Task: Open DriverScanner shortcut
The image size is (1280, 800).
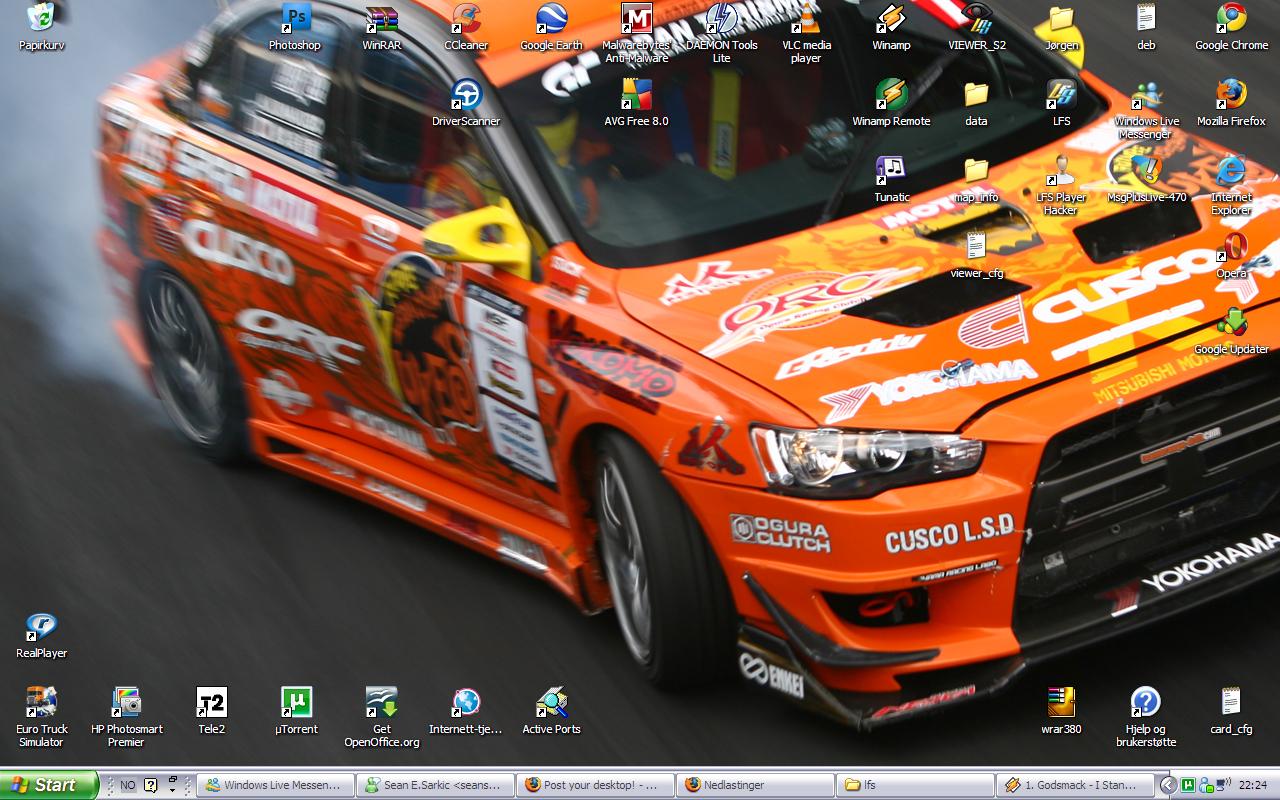Action: (466, 103)
